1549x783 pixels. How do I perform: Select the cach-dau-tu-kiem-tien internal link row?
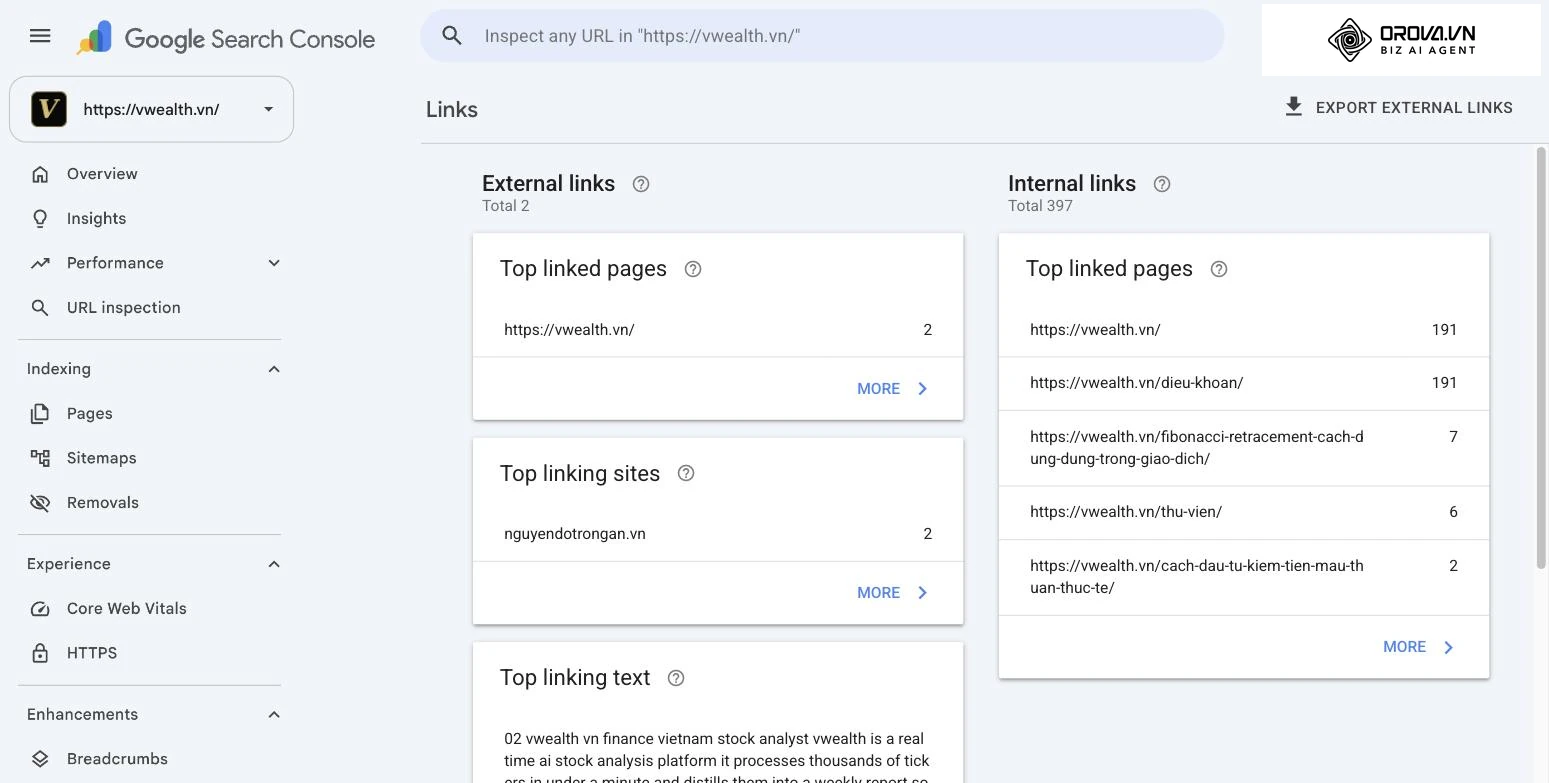click(x=1244, y=577)
